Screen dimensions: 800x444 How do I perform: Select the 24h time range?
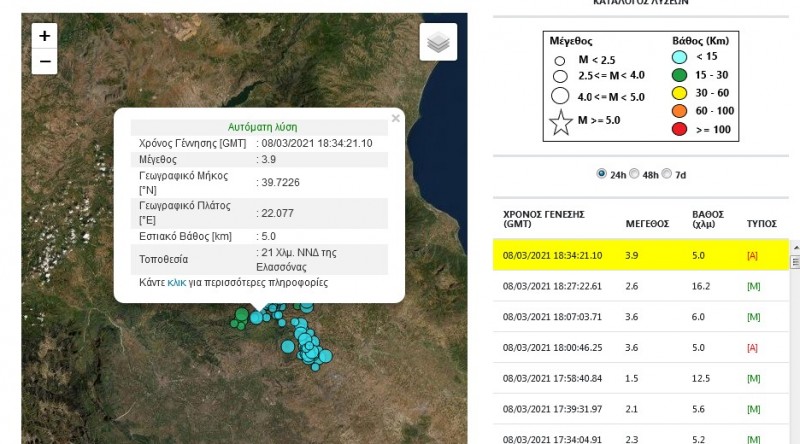point(601,173)
